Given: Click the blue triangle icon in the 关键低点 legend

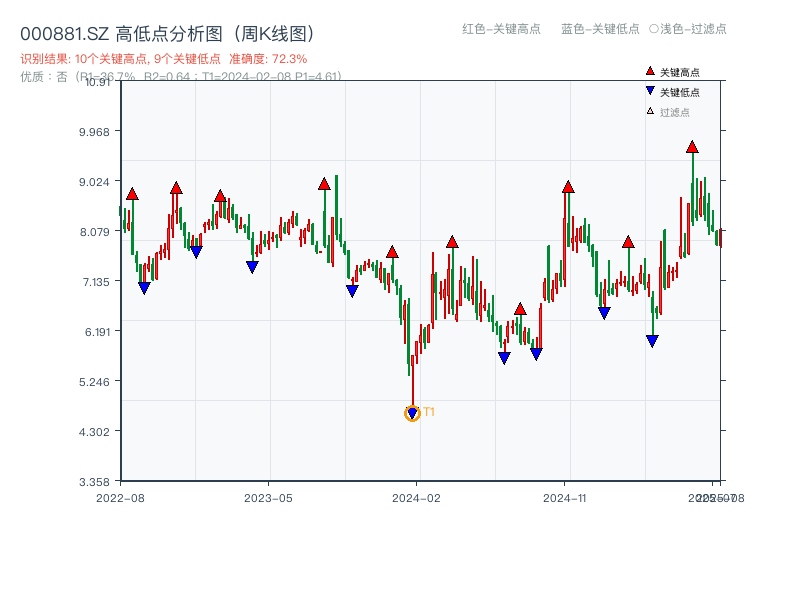Looking at the screenshot, I should tap(650, 91).
